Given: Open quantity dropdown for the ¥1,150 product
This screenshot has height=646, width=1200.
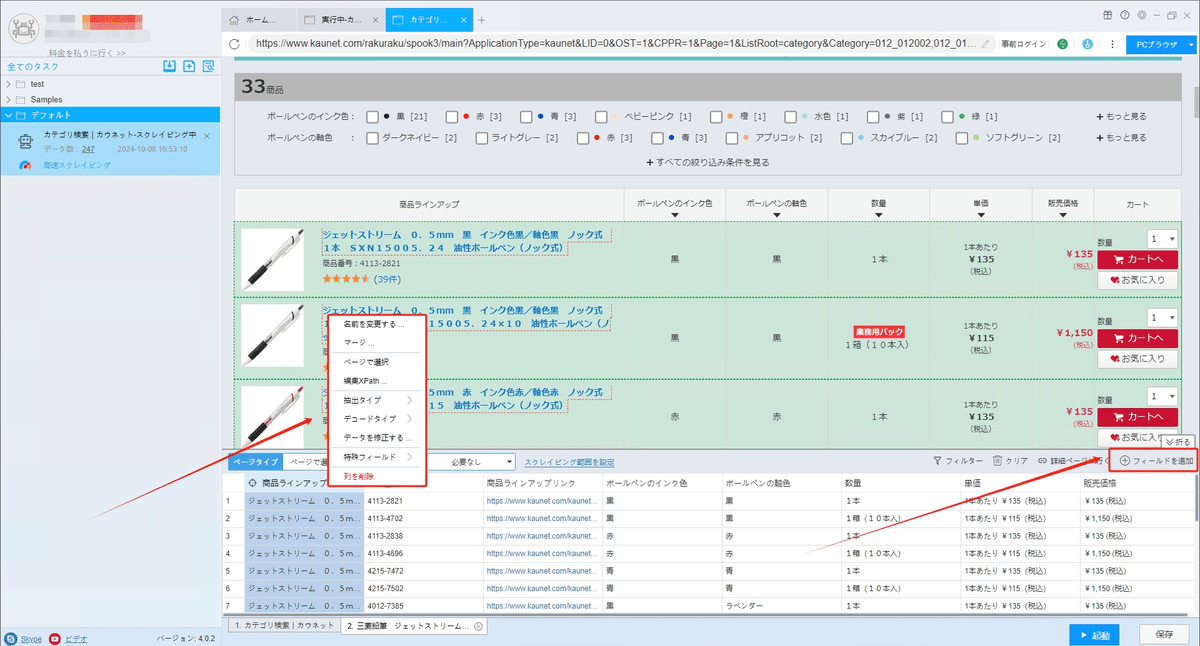Looking at the screenshot, I should point(1161,317).
